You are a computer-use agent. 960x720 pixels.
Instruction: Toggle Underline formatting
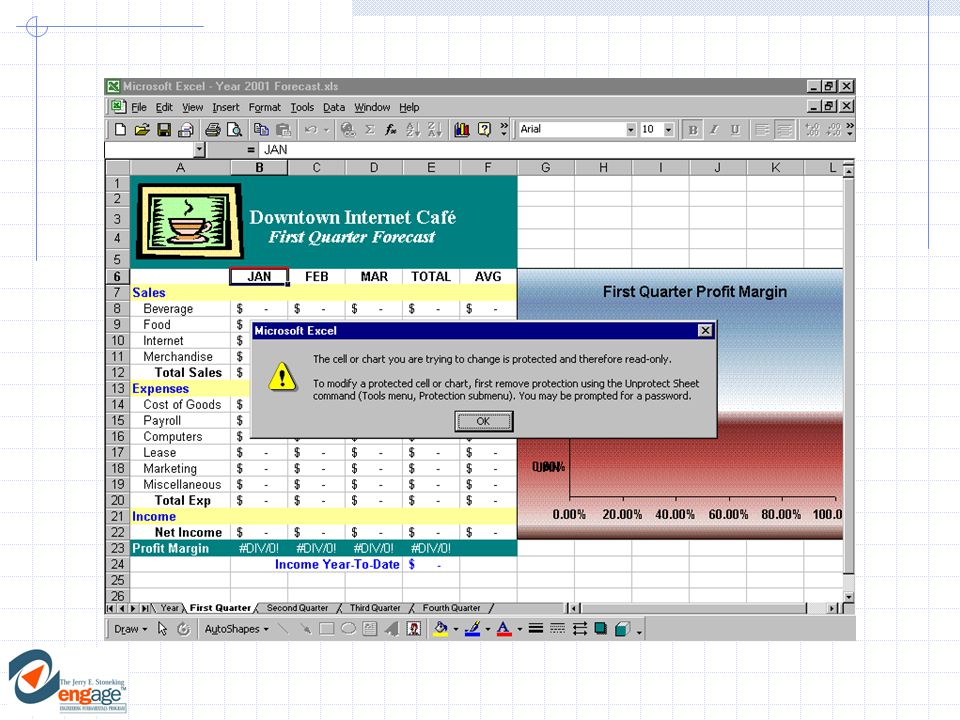click(x=735, y=129)
